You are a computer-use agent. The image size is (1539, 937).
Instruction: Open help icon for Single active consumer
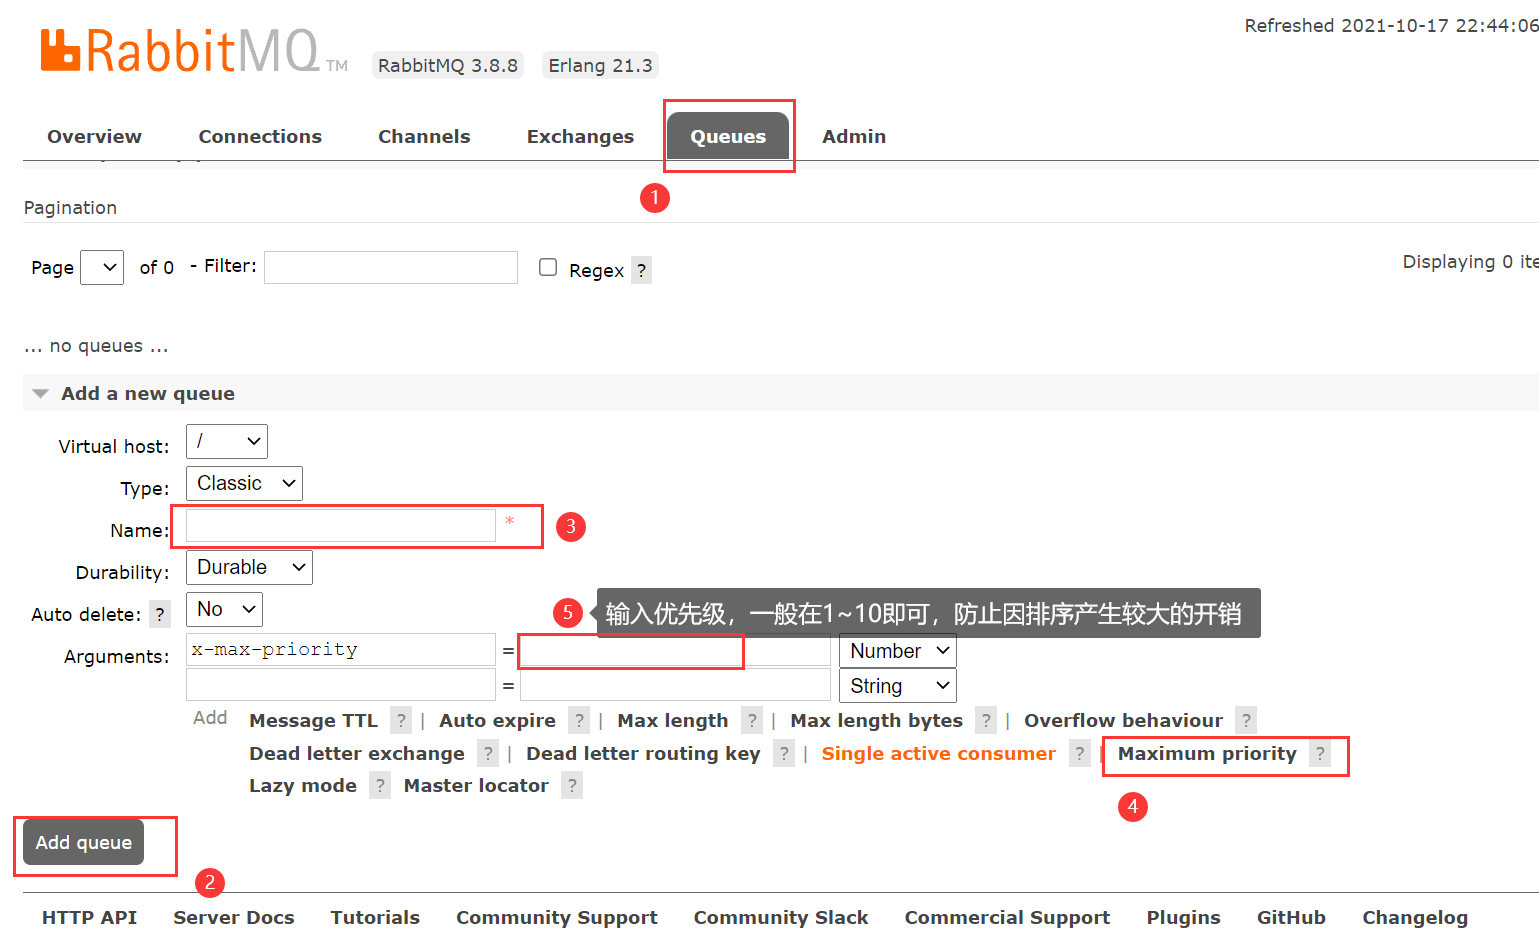1079,753
